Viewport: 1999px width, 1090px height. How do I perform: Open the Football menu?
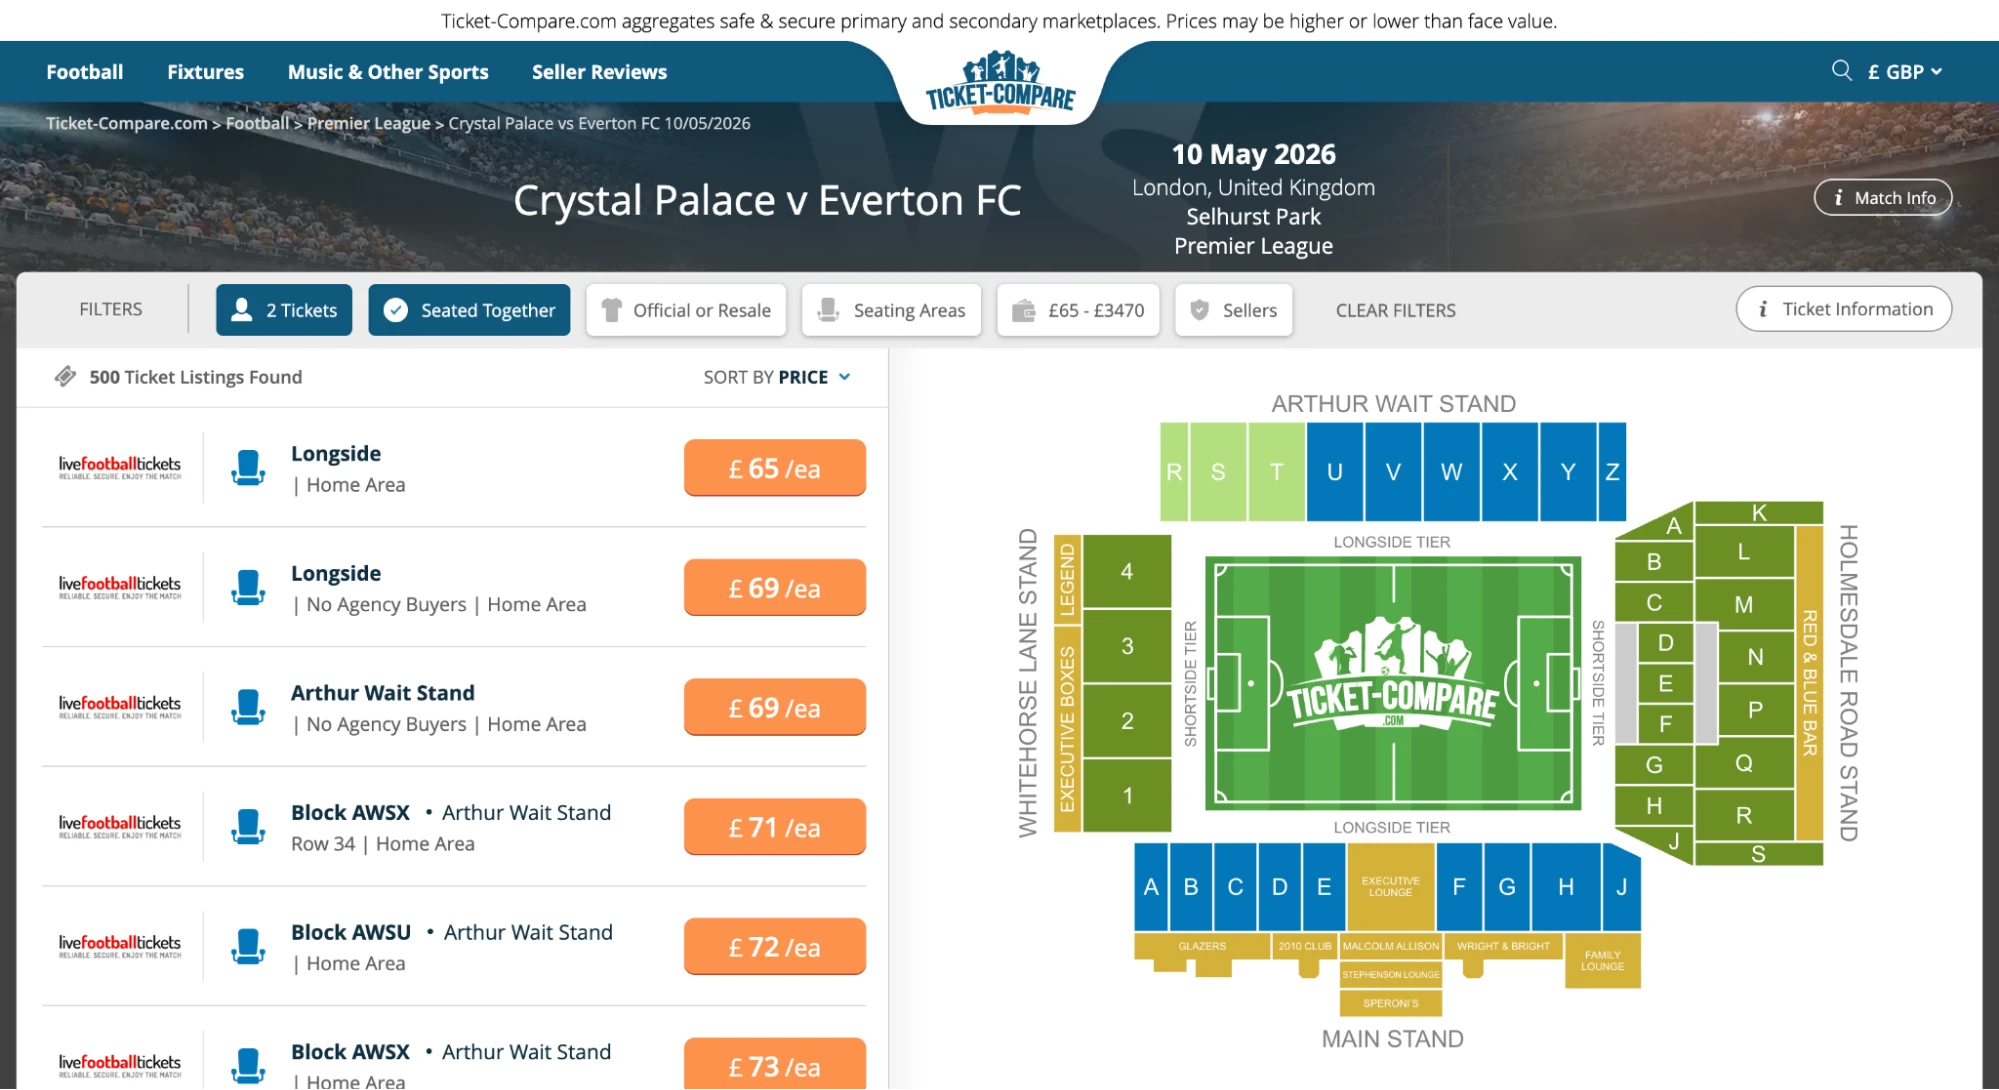84,71
